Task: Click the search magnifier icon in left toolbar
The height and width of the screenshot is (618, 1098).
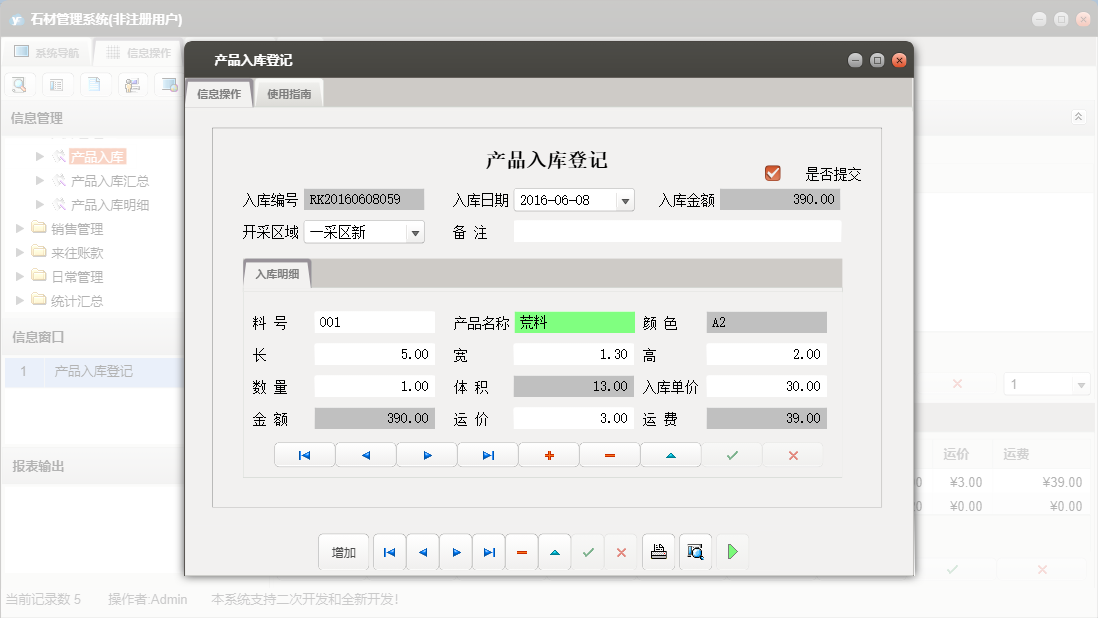Action: click(19, 84)
